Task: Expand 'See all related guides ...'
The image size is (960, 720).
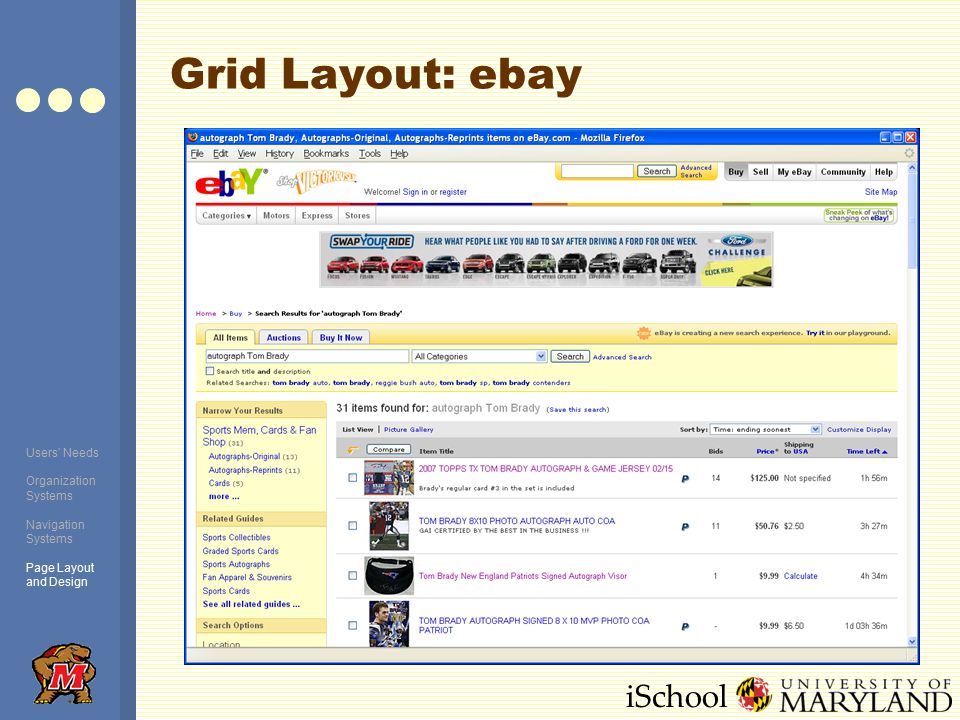Action: [251, 604]
